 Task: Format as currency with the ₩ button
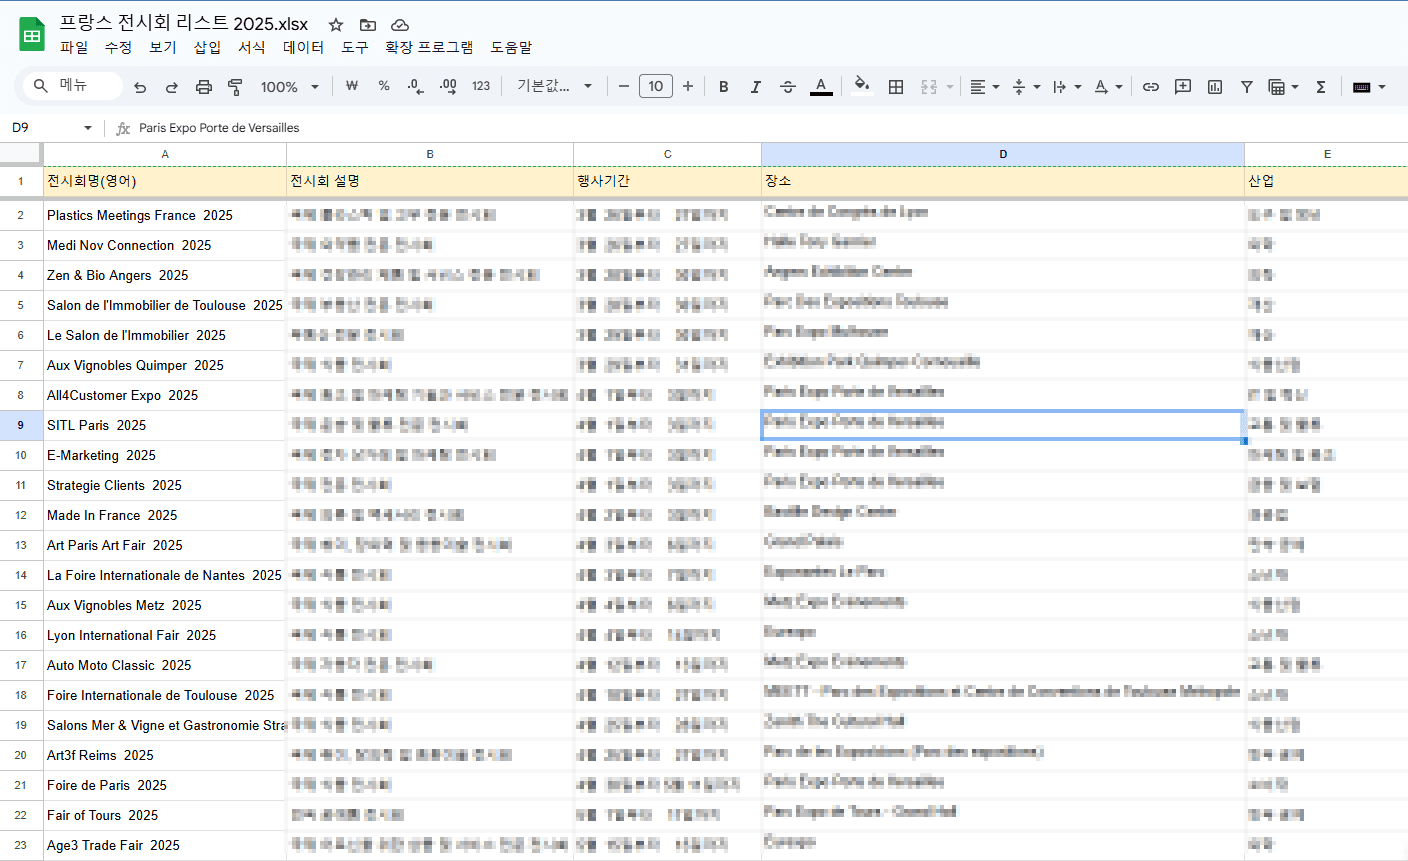click(352, 87)
